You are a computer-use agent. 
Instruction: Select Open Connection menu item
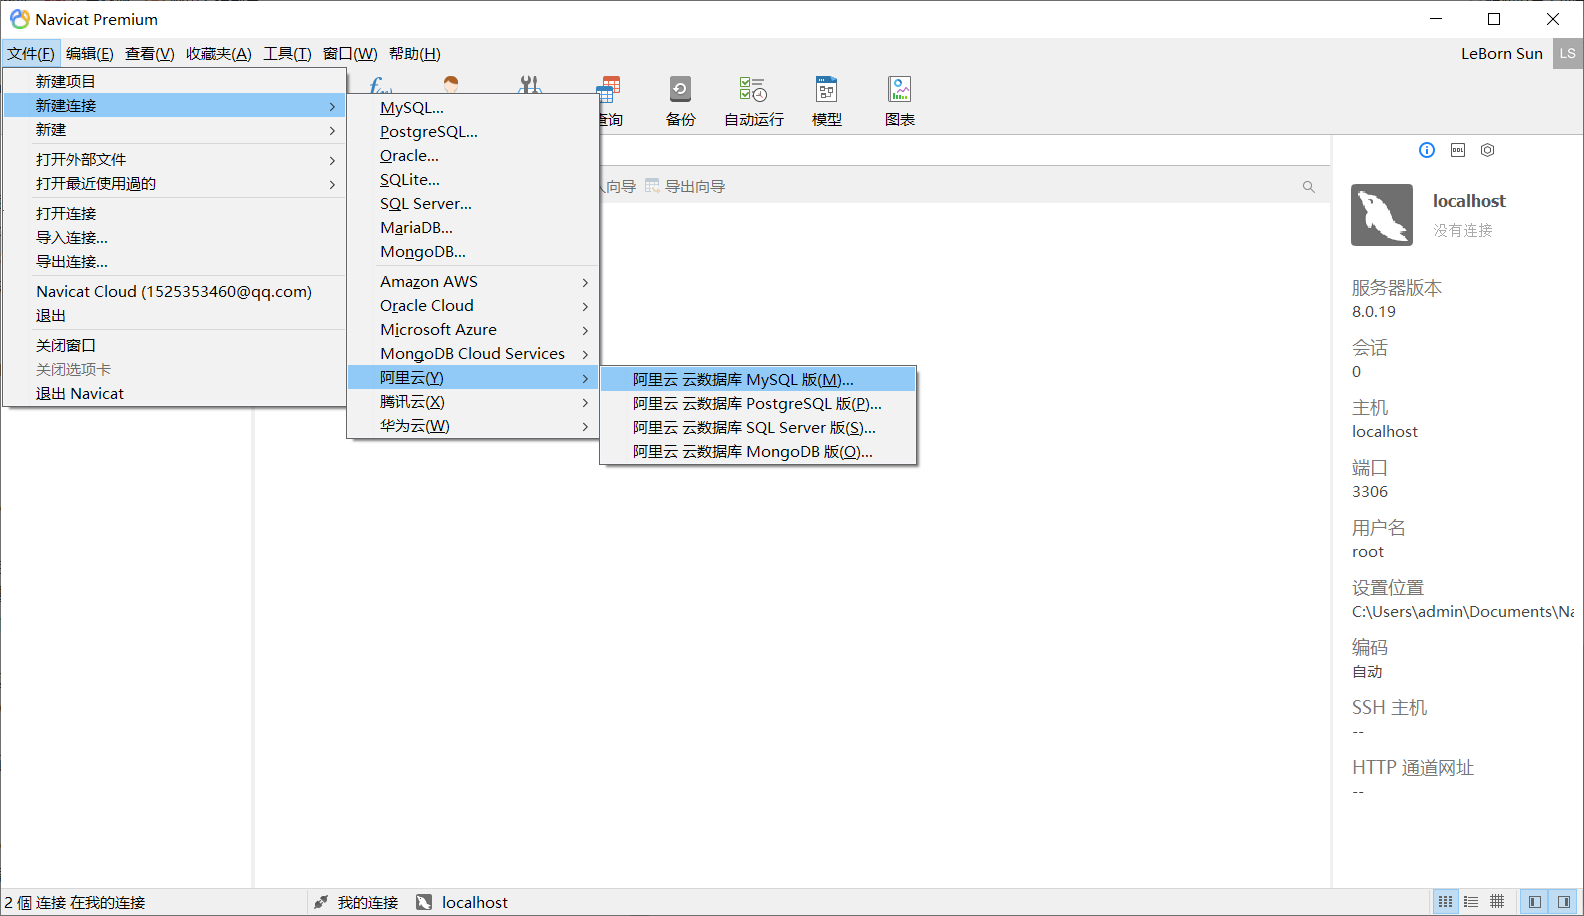point(175,214)
